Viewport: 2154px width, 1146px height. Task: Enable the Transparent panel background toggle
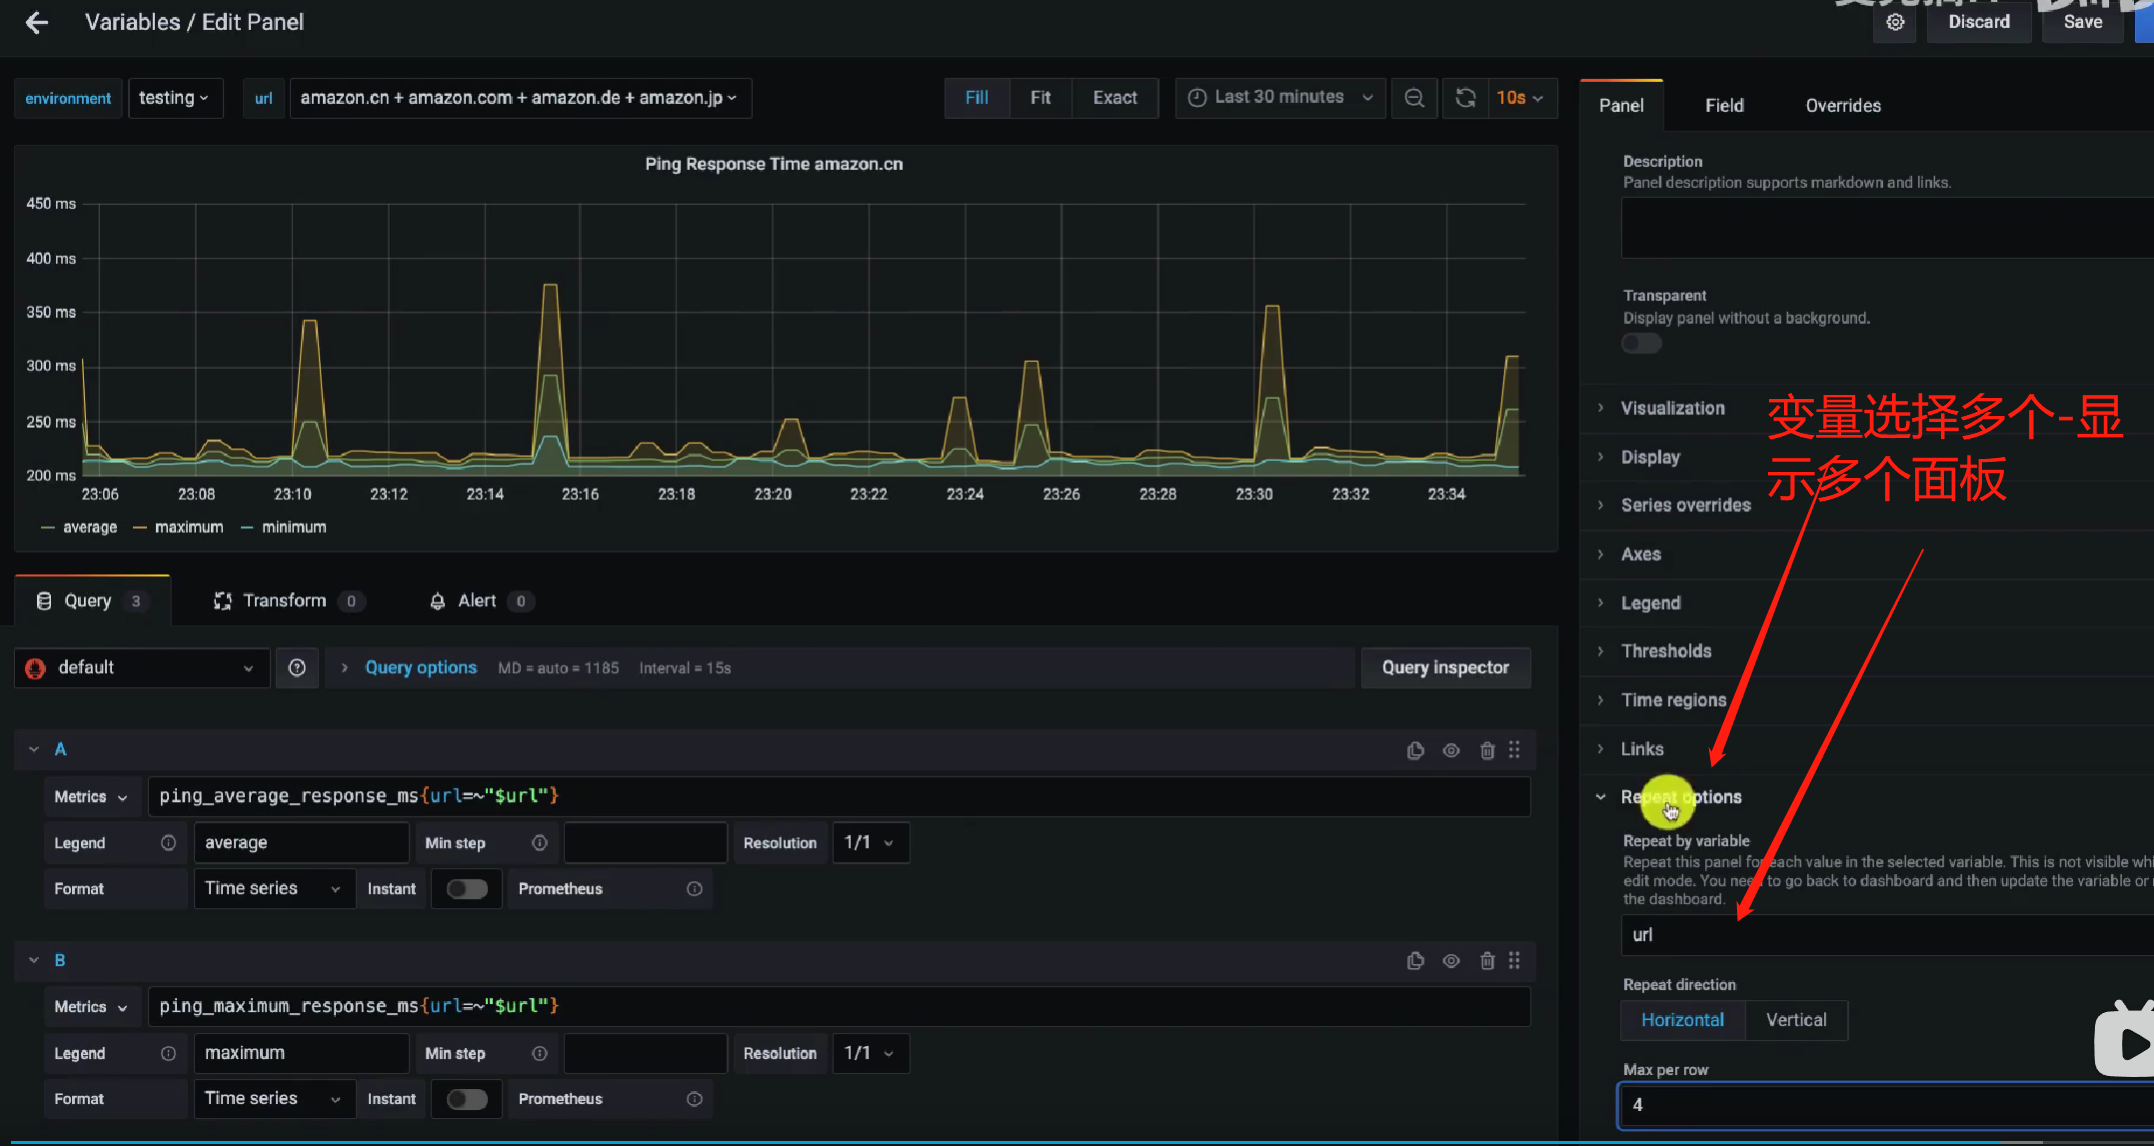(1641, 342)
